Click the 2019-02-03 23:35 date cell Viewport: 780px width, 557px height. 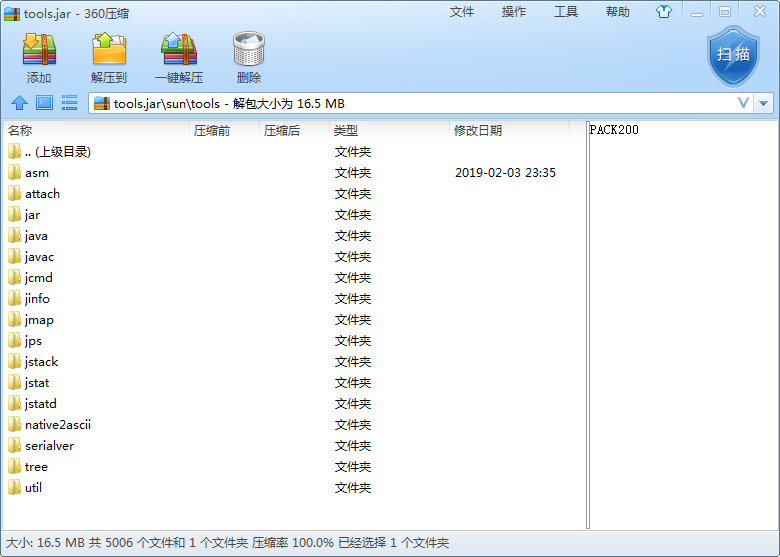point(505,173)
